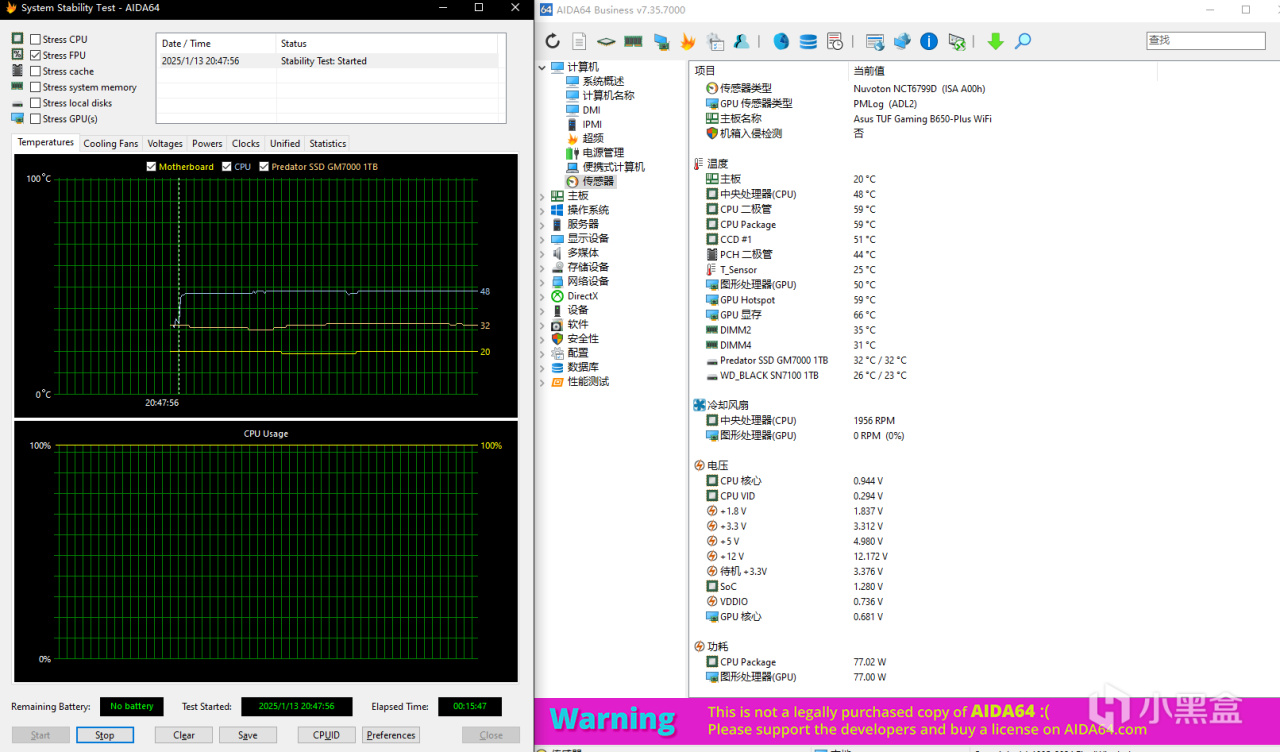Enable the Stress cache checkbox

36,71
